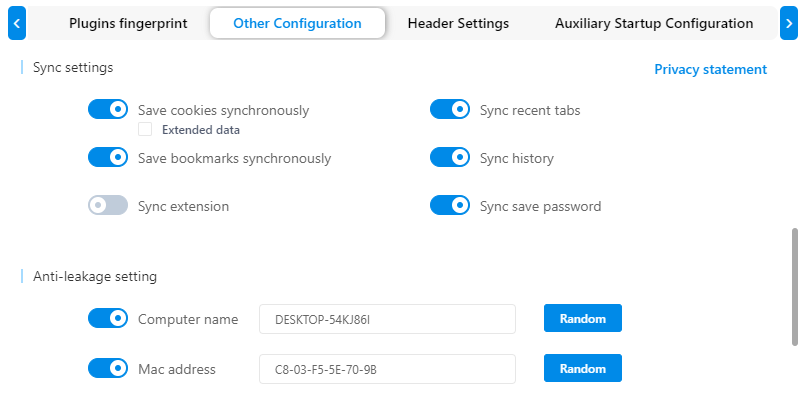Open the Privacy statement link
The width and height of the screenshot is (802, 399).
coord(710,69)
